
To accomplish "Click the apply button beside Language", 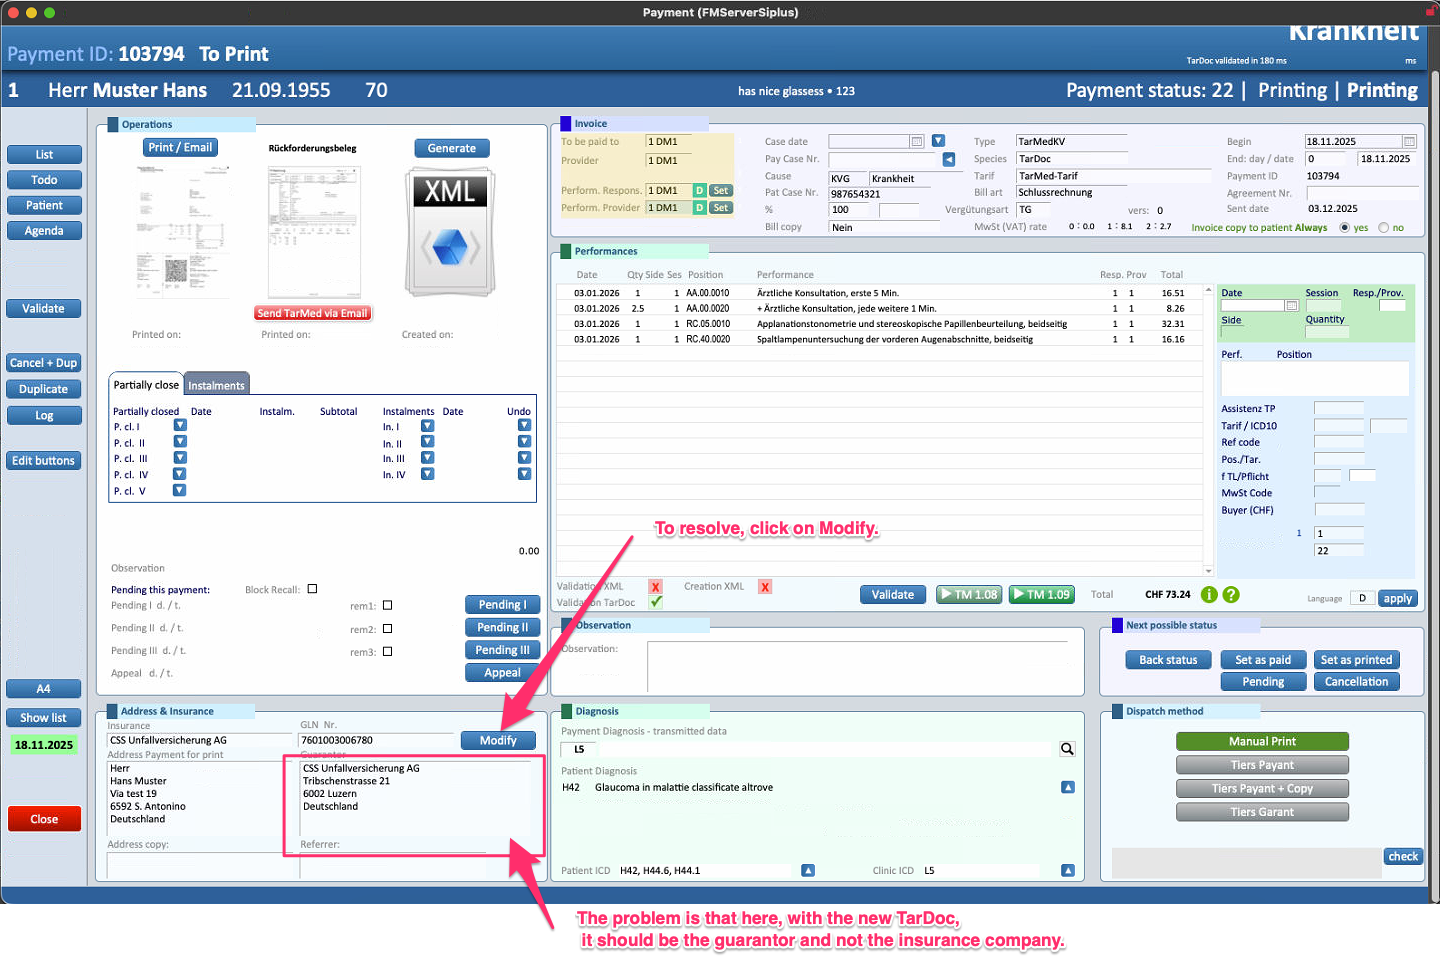I will [x=1398, y=598].
